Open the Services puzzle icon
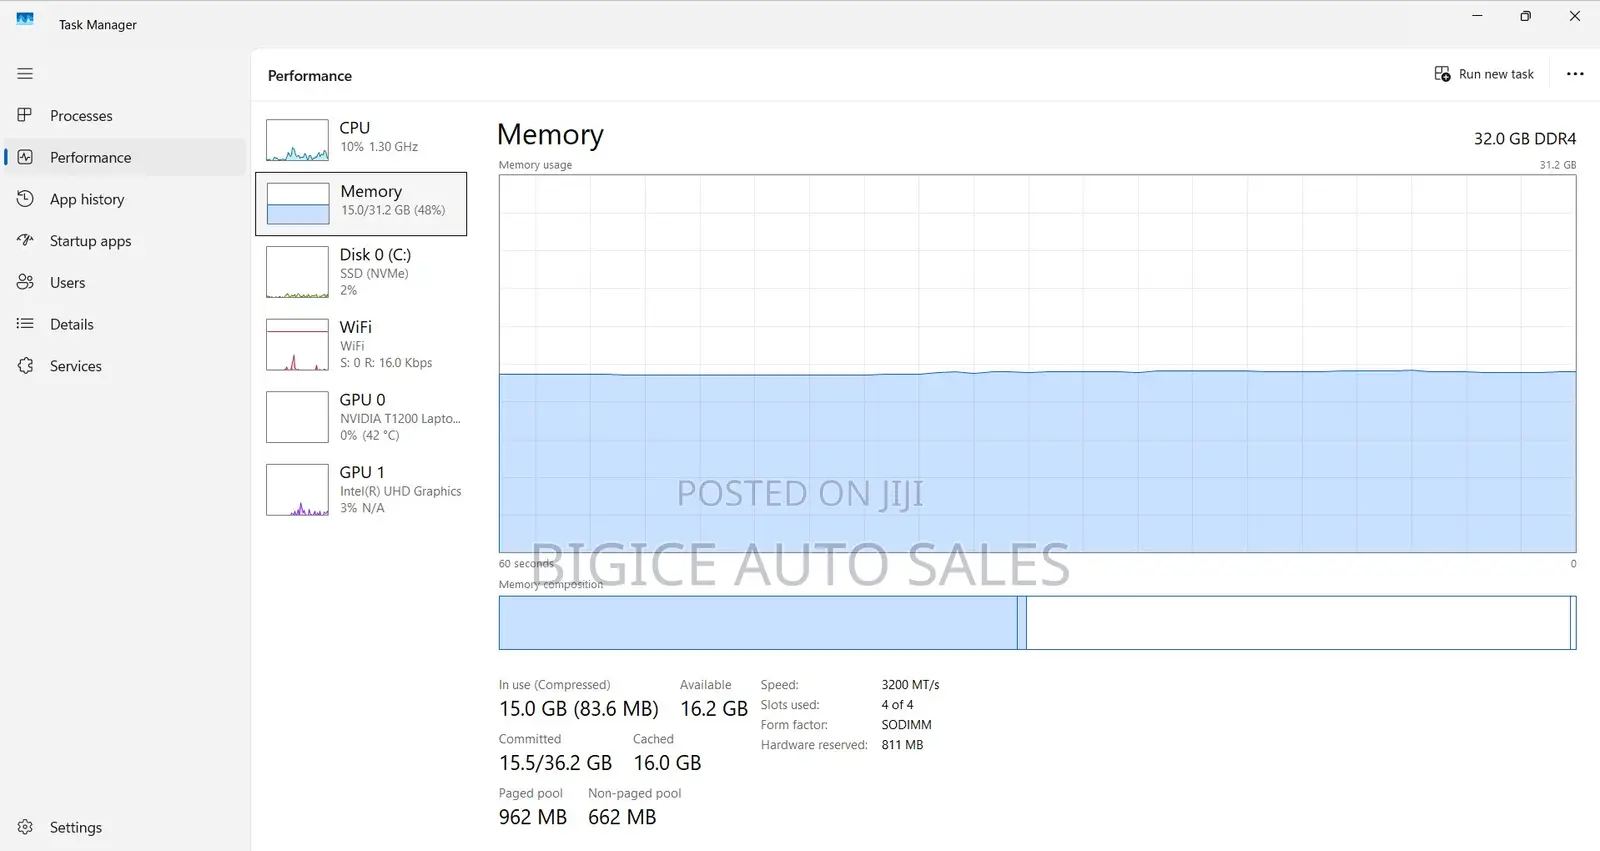 click(x=25, y=366)
